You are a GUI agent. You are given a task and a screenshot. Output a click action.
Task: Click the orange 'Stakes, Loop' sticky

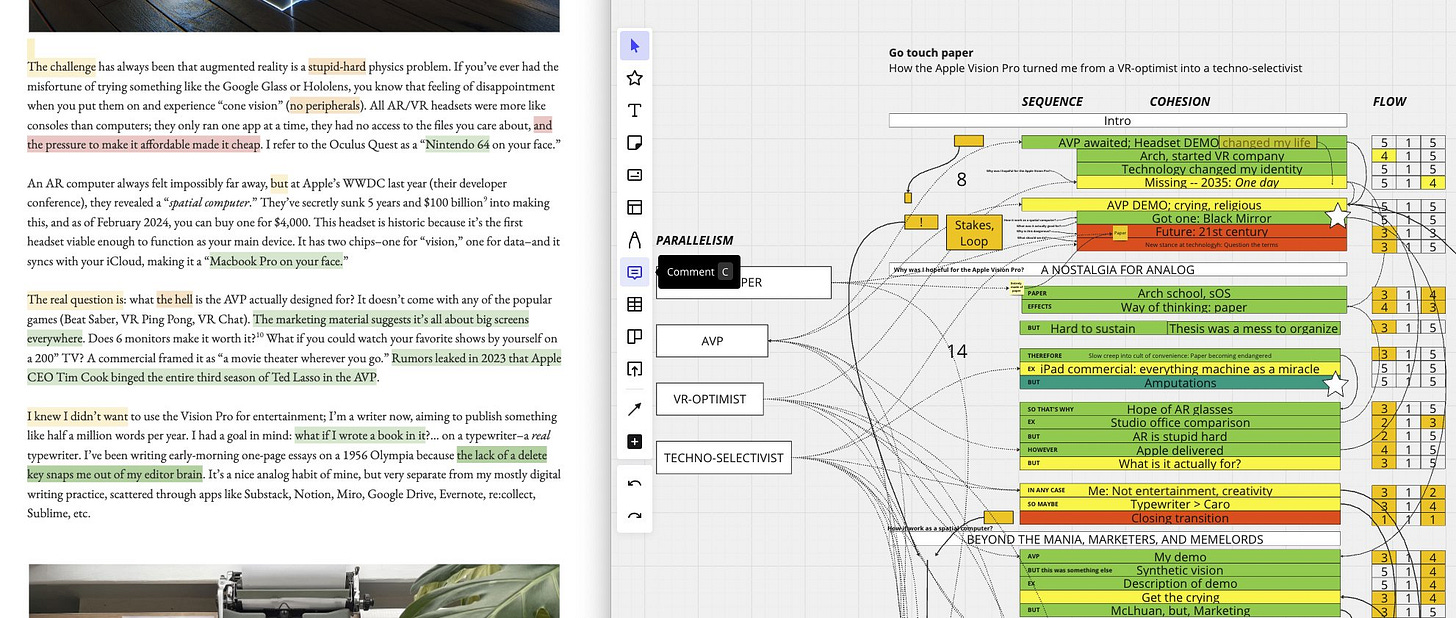click(974, 233)
